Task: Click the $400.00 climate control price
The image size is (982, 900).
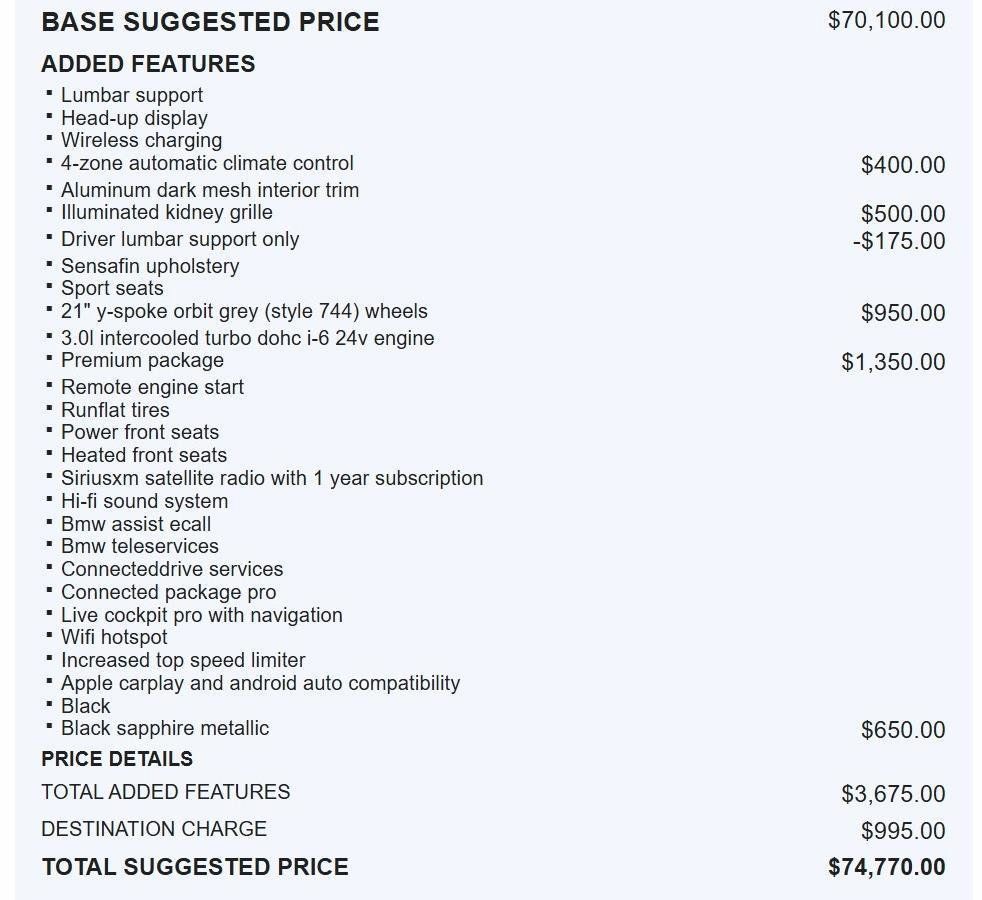Action: tap(902, 165)
